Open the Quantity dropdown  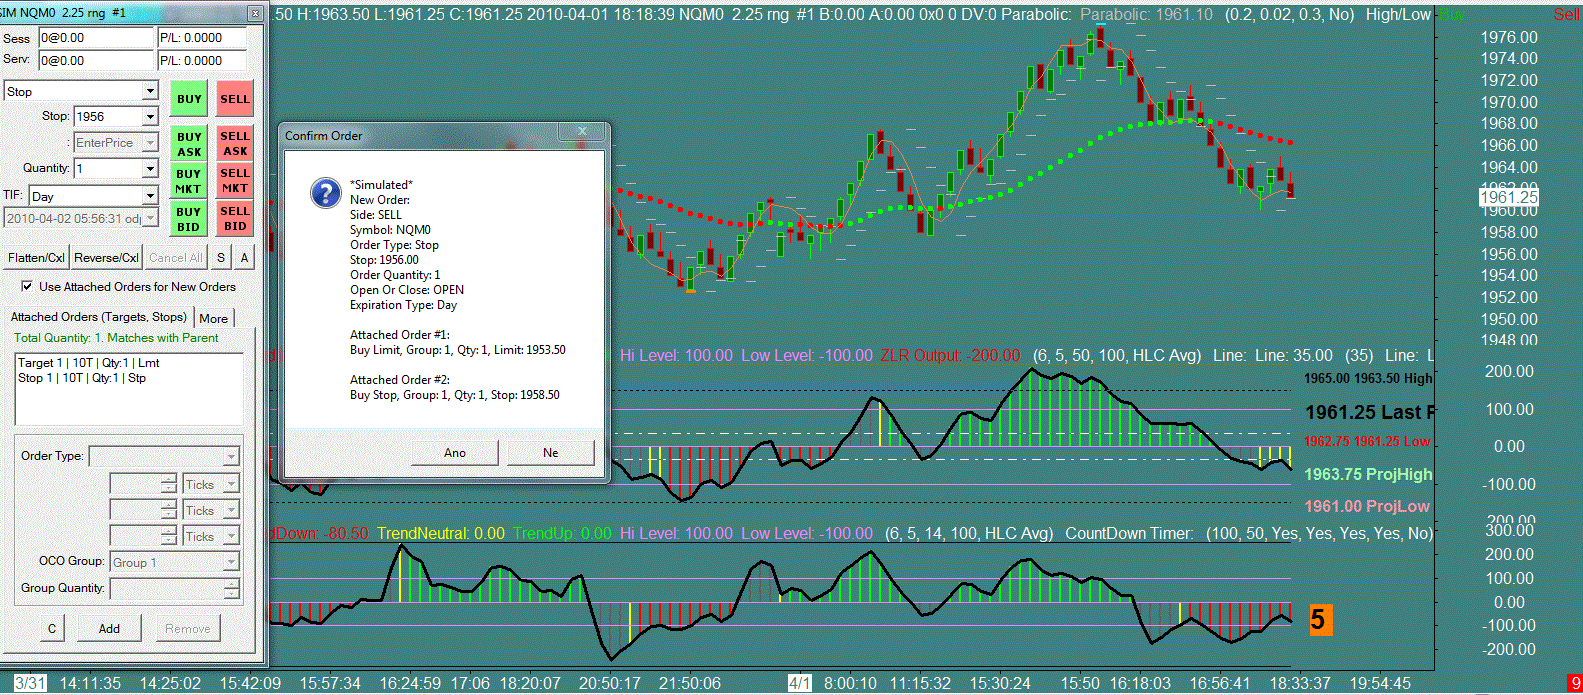pyautogui.click(x=150, y=169)
